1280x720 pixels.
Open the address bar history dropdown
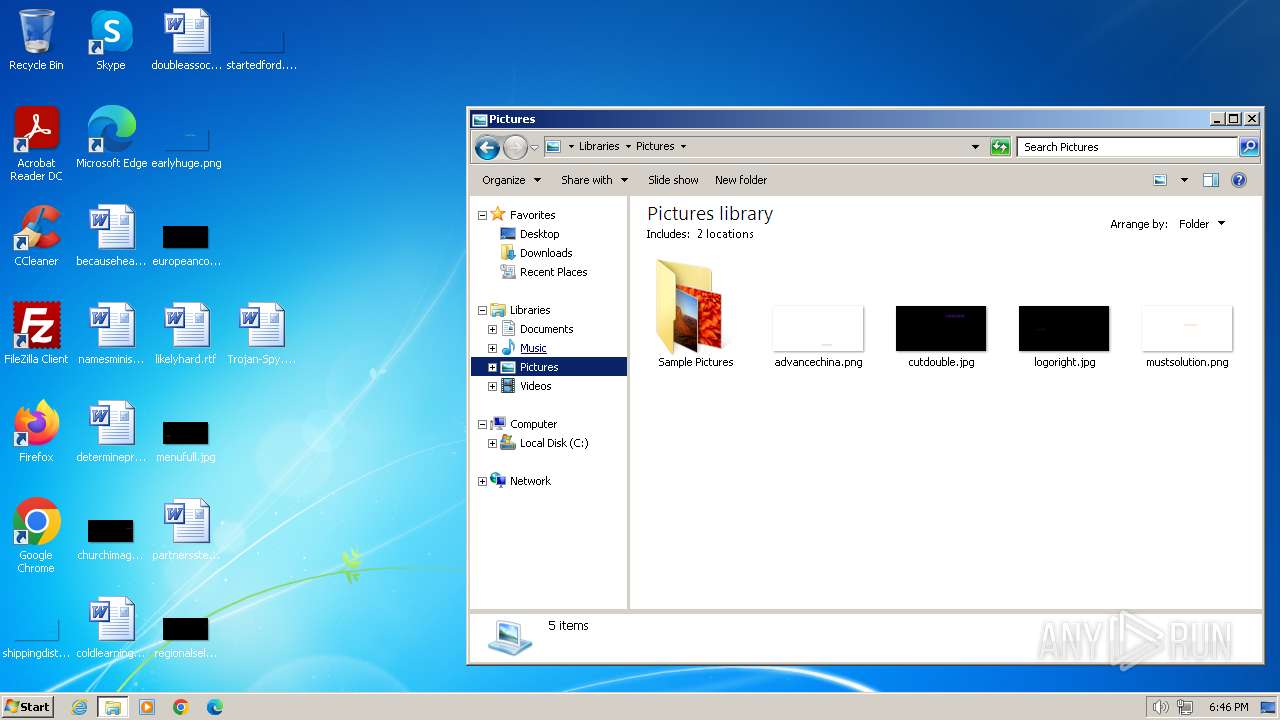point(975,147)
